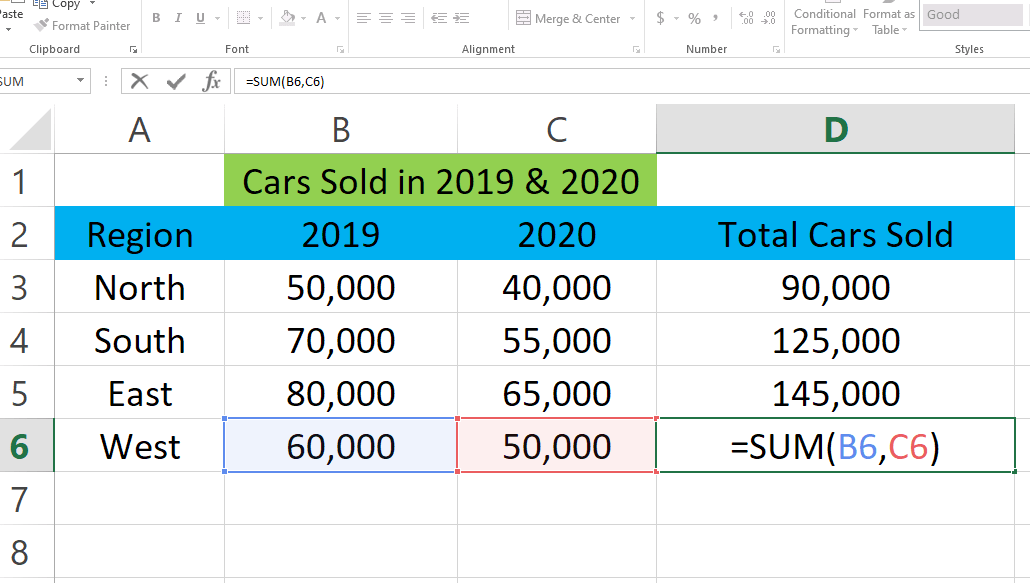Open the Insert Function fx icon

click(211, 81)
